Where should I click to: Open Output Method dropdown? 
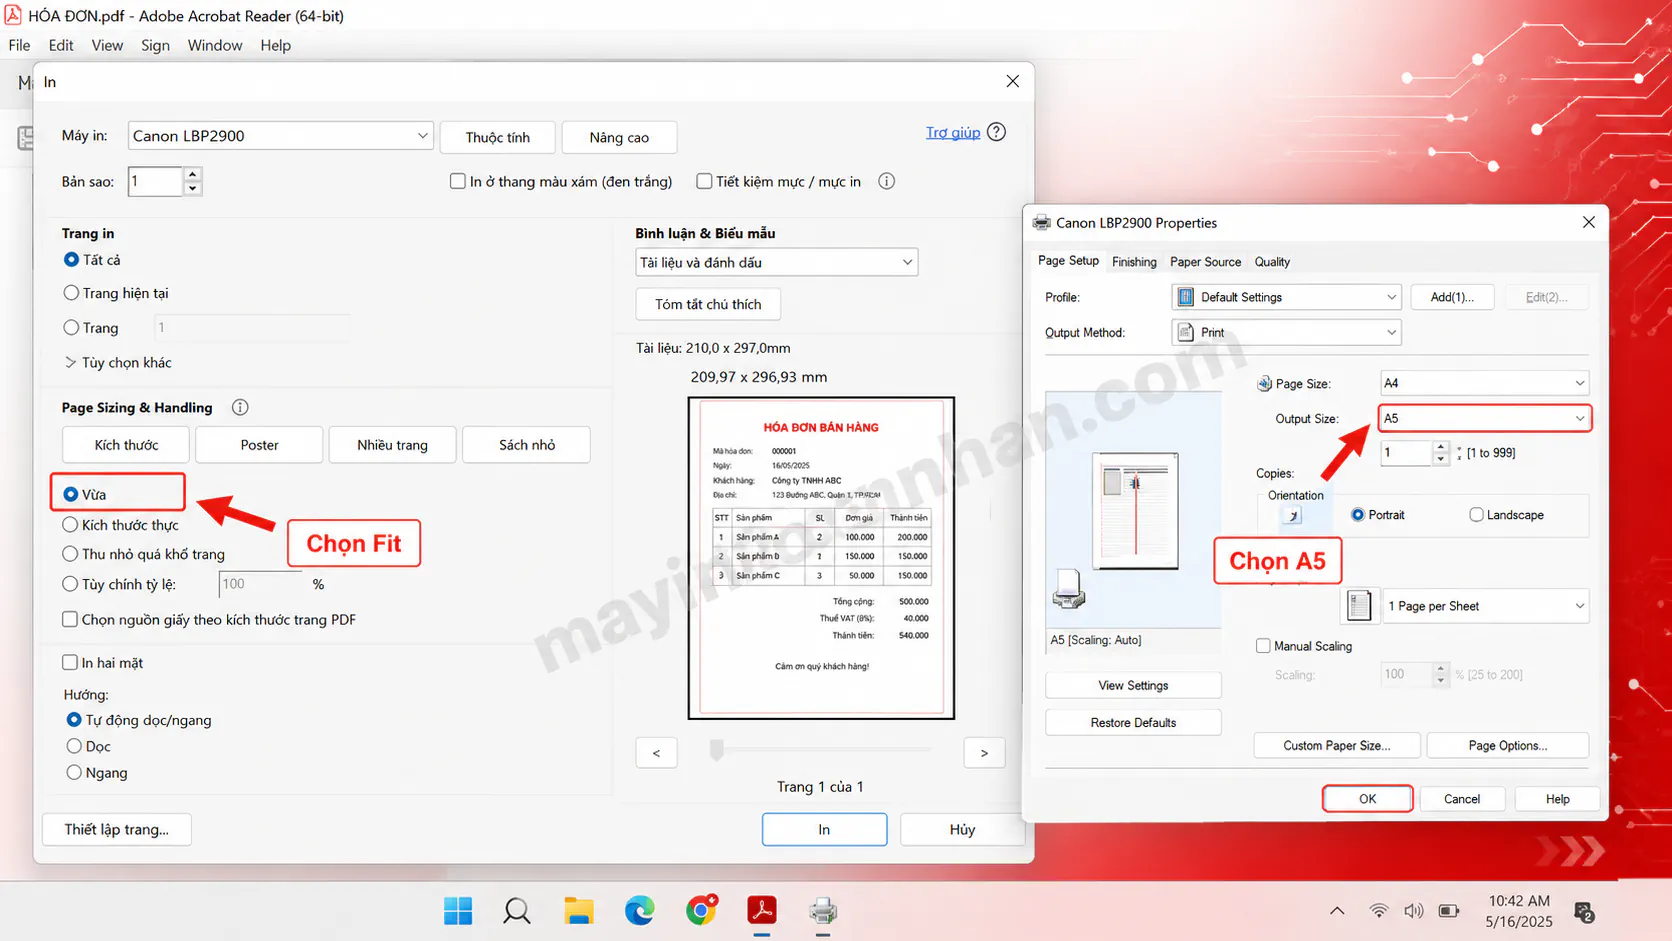tap(1286, 332)
